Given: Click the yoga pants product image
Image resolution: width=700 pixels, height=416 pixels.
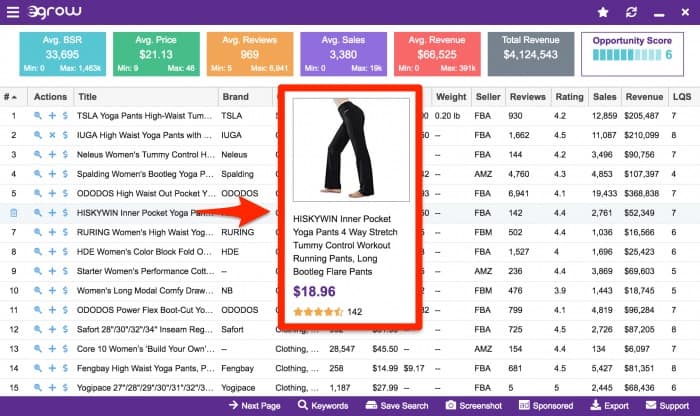Looking at the screenshot, I should [x=351, y=150].
